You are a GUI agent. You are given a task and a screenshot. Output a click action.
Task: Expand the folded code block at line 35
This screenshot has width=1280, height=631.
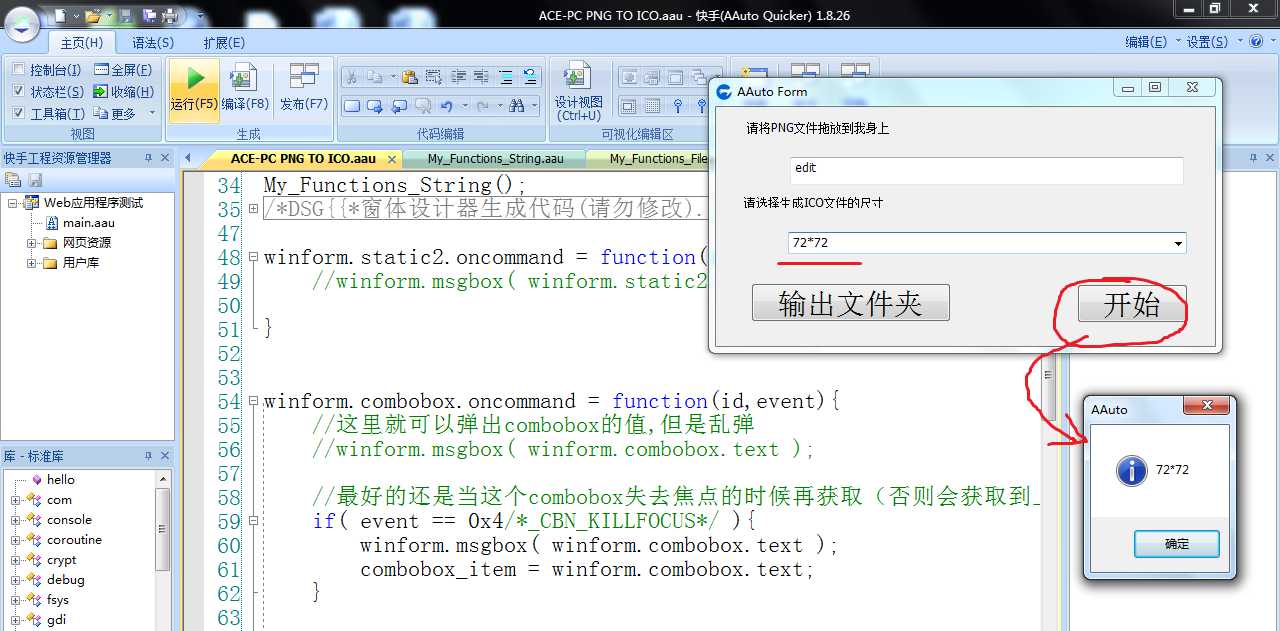tap(253, 209)
